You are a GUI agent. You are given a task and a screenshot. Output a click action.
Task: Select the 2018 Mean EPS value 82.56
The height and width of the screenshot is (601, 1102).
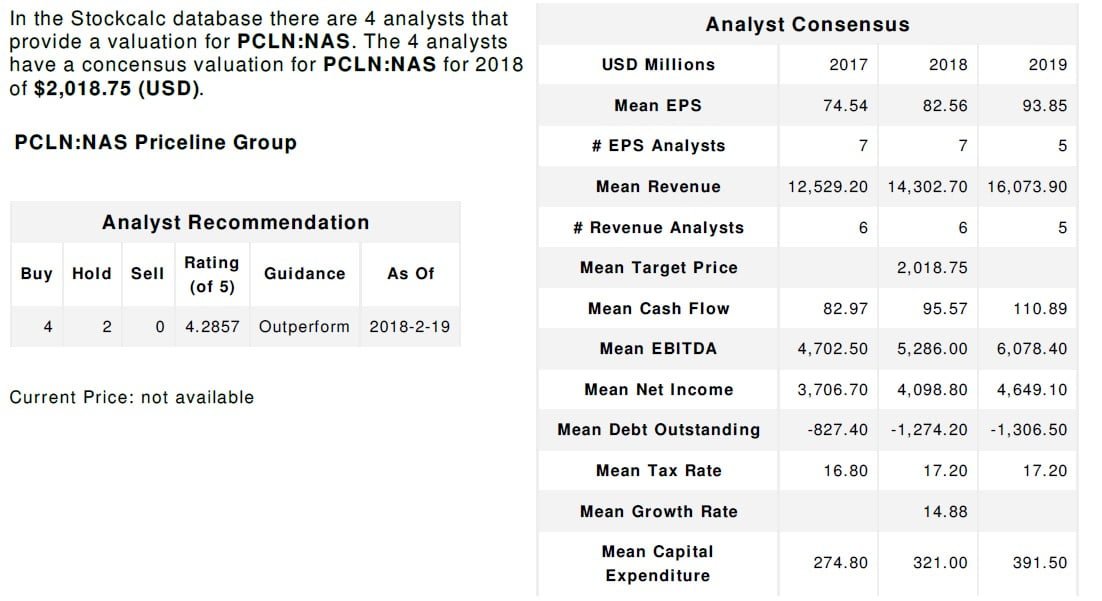(x=947, y=106)
